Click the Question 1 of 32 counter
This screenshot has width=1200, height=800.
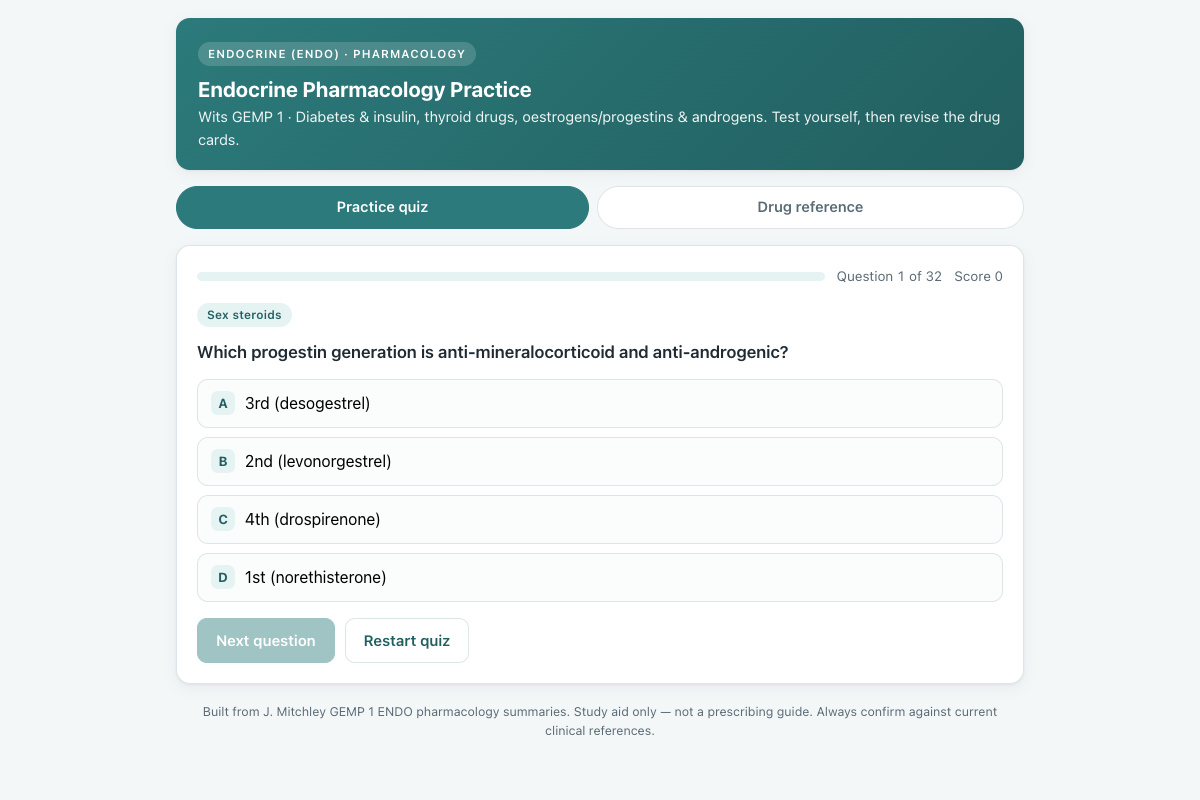point(889,276)
